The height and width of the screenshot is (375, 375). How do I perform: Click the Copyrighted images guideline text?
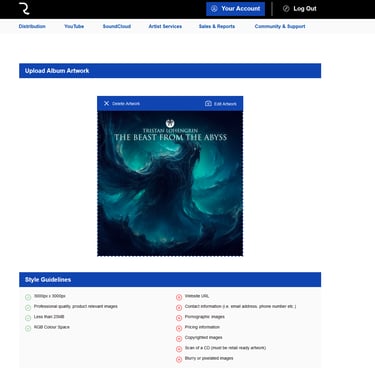(x=204, y=337)
